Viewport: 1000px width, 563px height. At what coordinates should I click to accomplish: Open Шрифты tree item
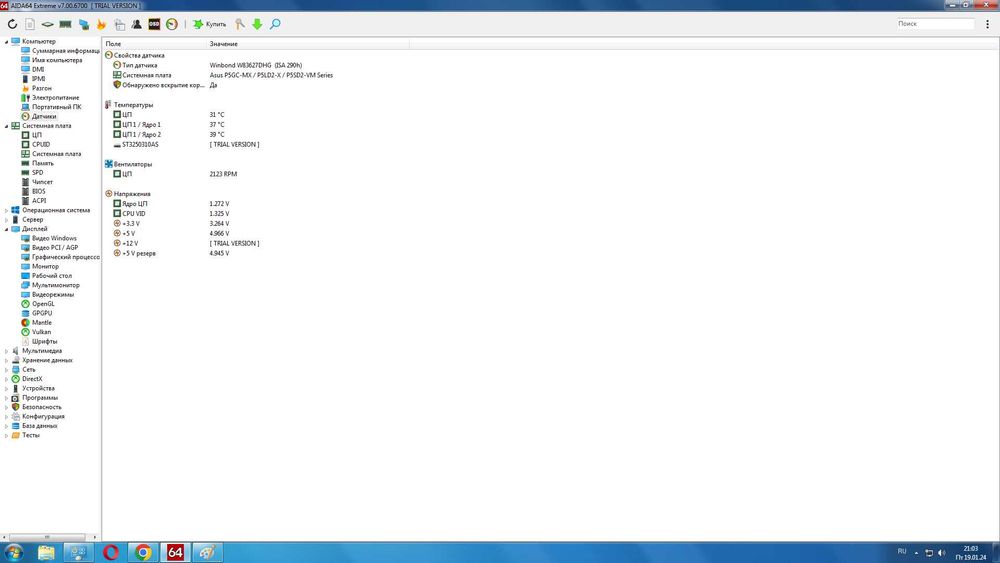(x=45, y=342)
